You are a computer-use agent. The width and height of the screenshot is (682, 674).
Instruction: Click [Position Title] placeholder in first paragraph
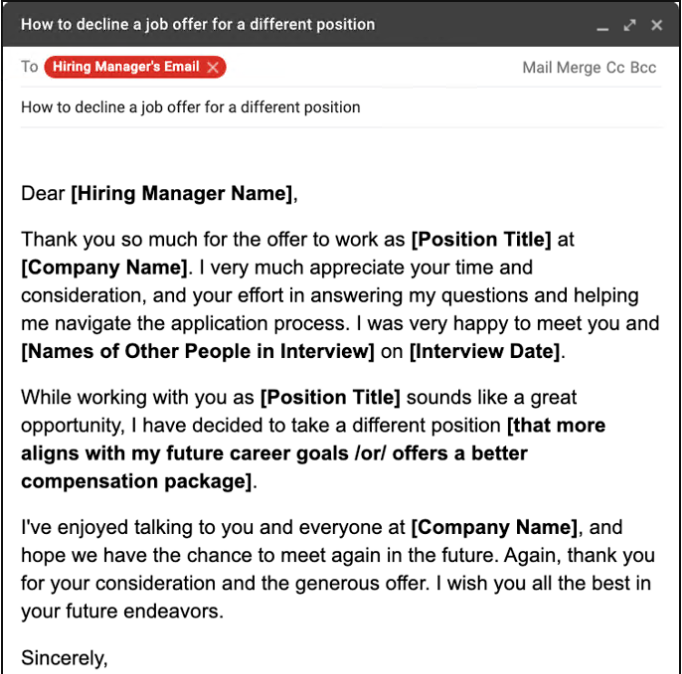pos(481,240)
